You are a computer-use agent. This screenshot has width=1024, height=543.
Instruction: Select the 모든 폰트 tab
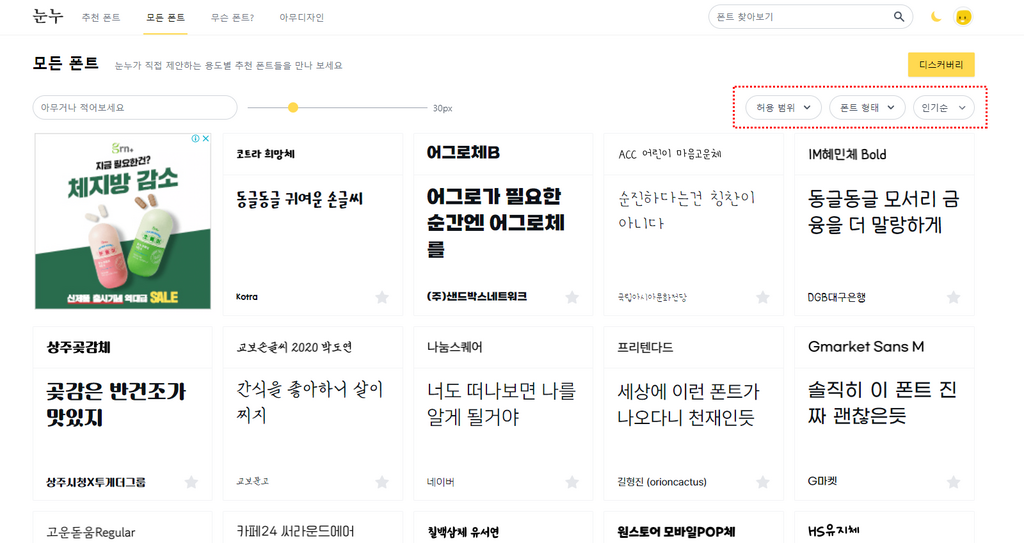[x=165, y=18]
